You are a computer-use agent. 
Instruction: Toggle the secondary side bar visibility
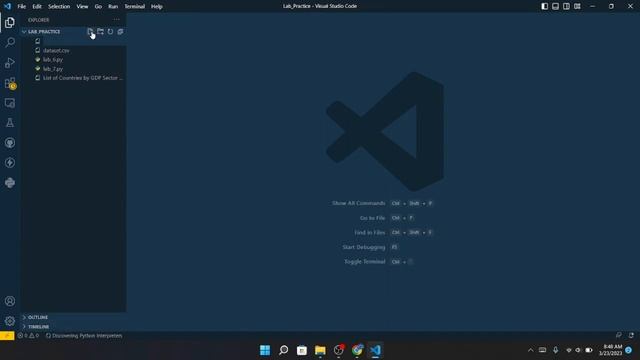point(566,6)
